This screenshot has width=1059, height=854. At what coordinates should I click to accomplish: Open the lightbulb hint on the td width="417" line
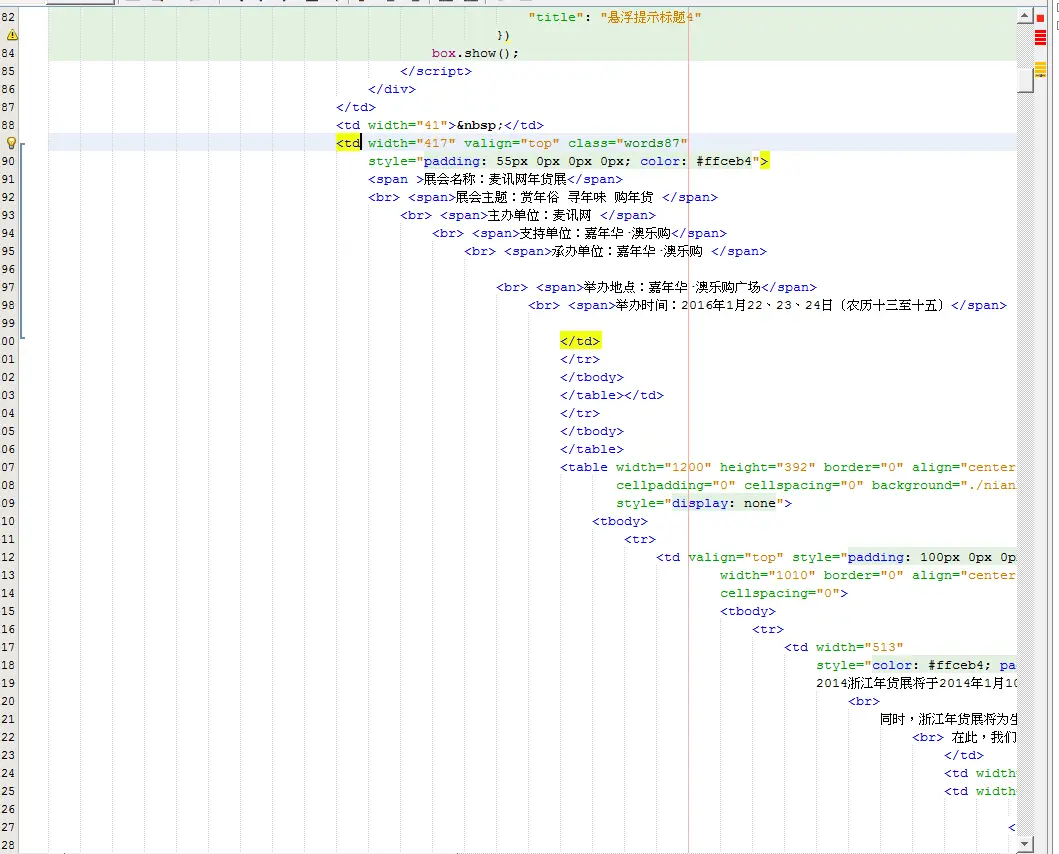11,143
